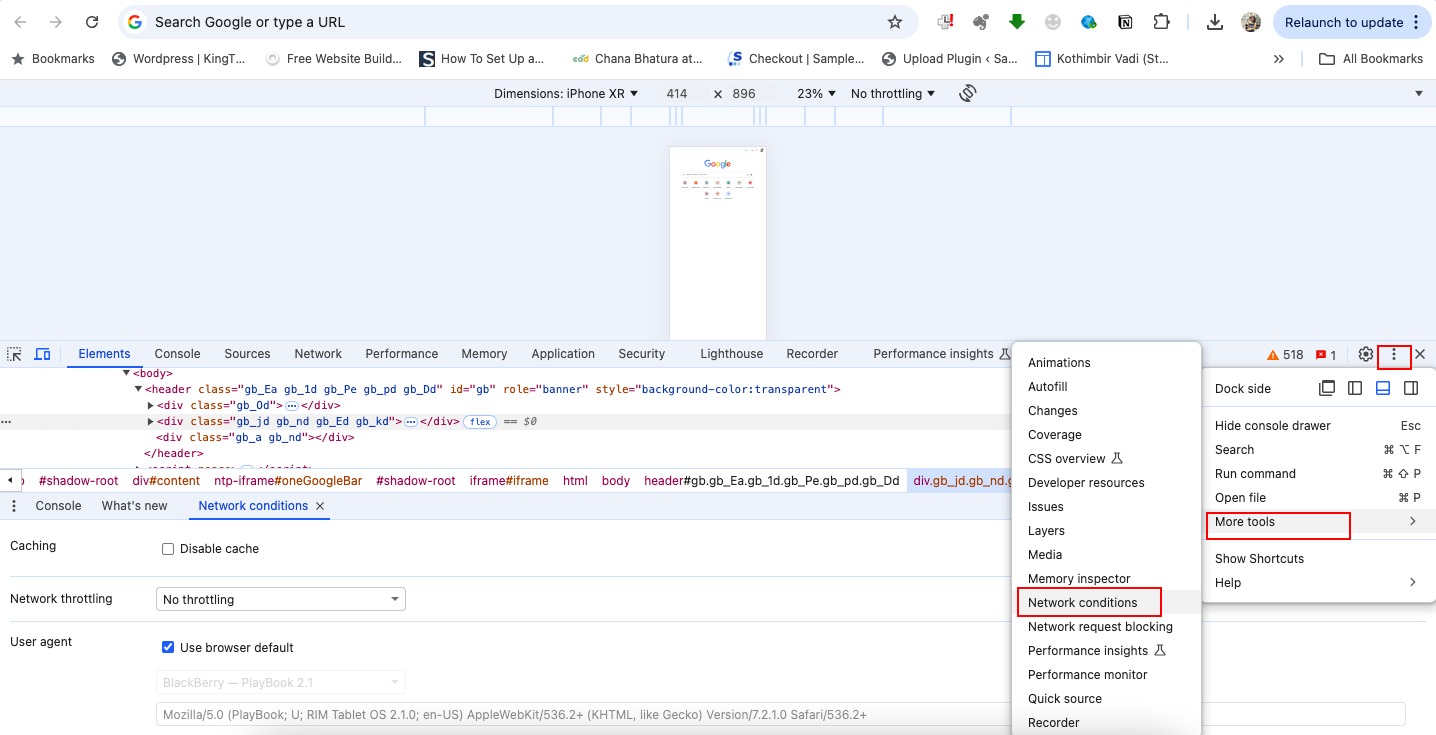
Task: Click the ellipsis in div gb_jd row
Action: coord(410,422)
